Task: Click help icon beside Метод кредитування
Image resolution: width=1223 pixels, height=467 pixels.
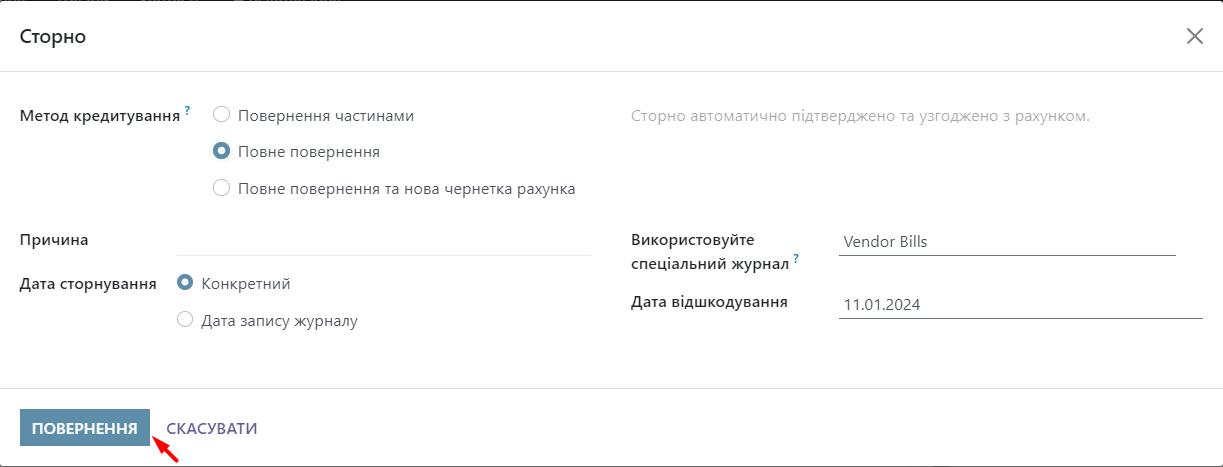Action: pyautogui.click(x=187, y=110)
